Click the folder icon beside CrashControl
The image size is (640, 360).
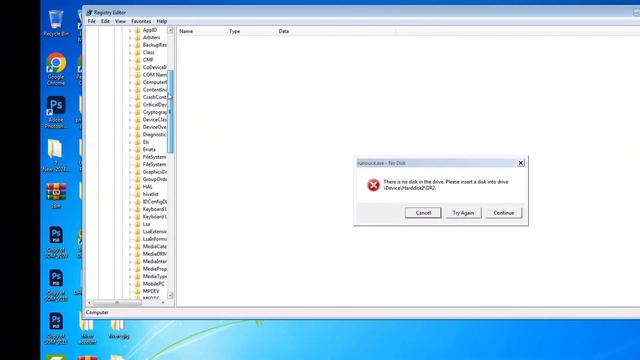[x=138, y=97]
